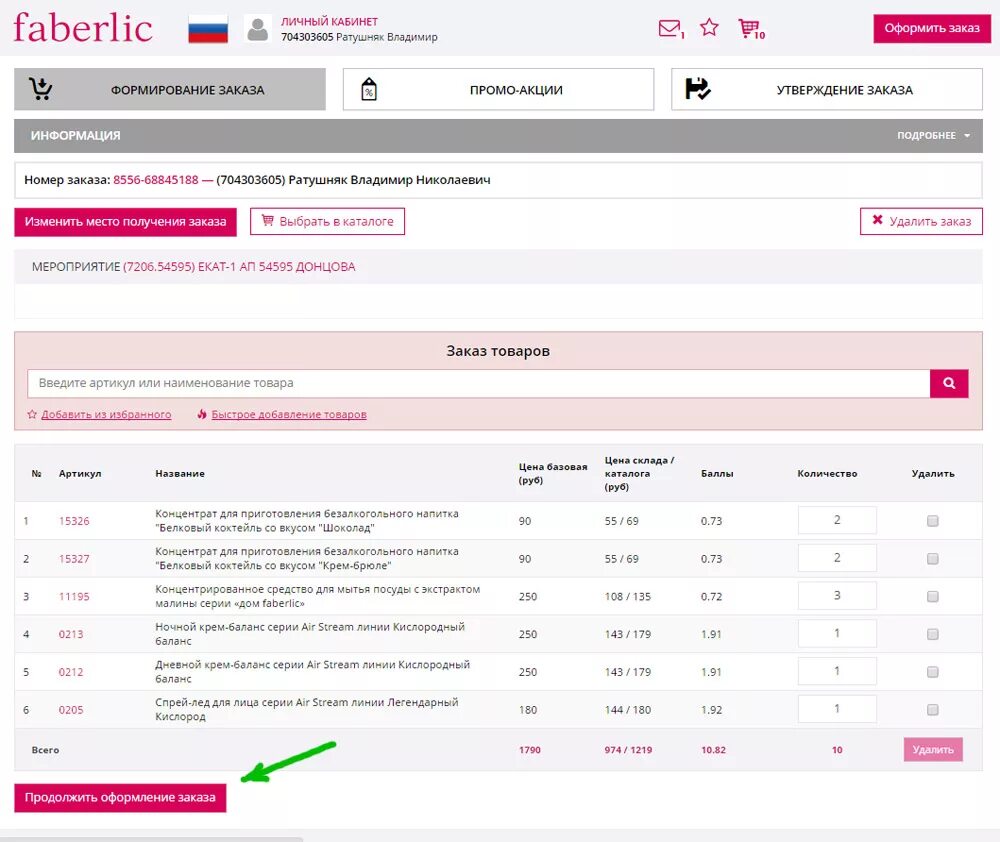
Task: Tick delete checkbox for item 15326
Action: [932, 521]
